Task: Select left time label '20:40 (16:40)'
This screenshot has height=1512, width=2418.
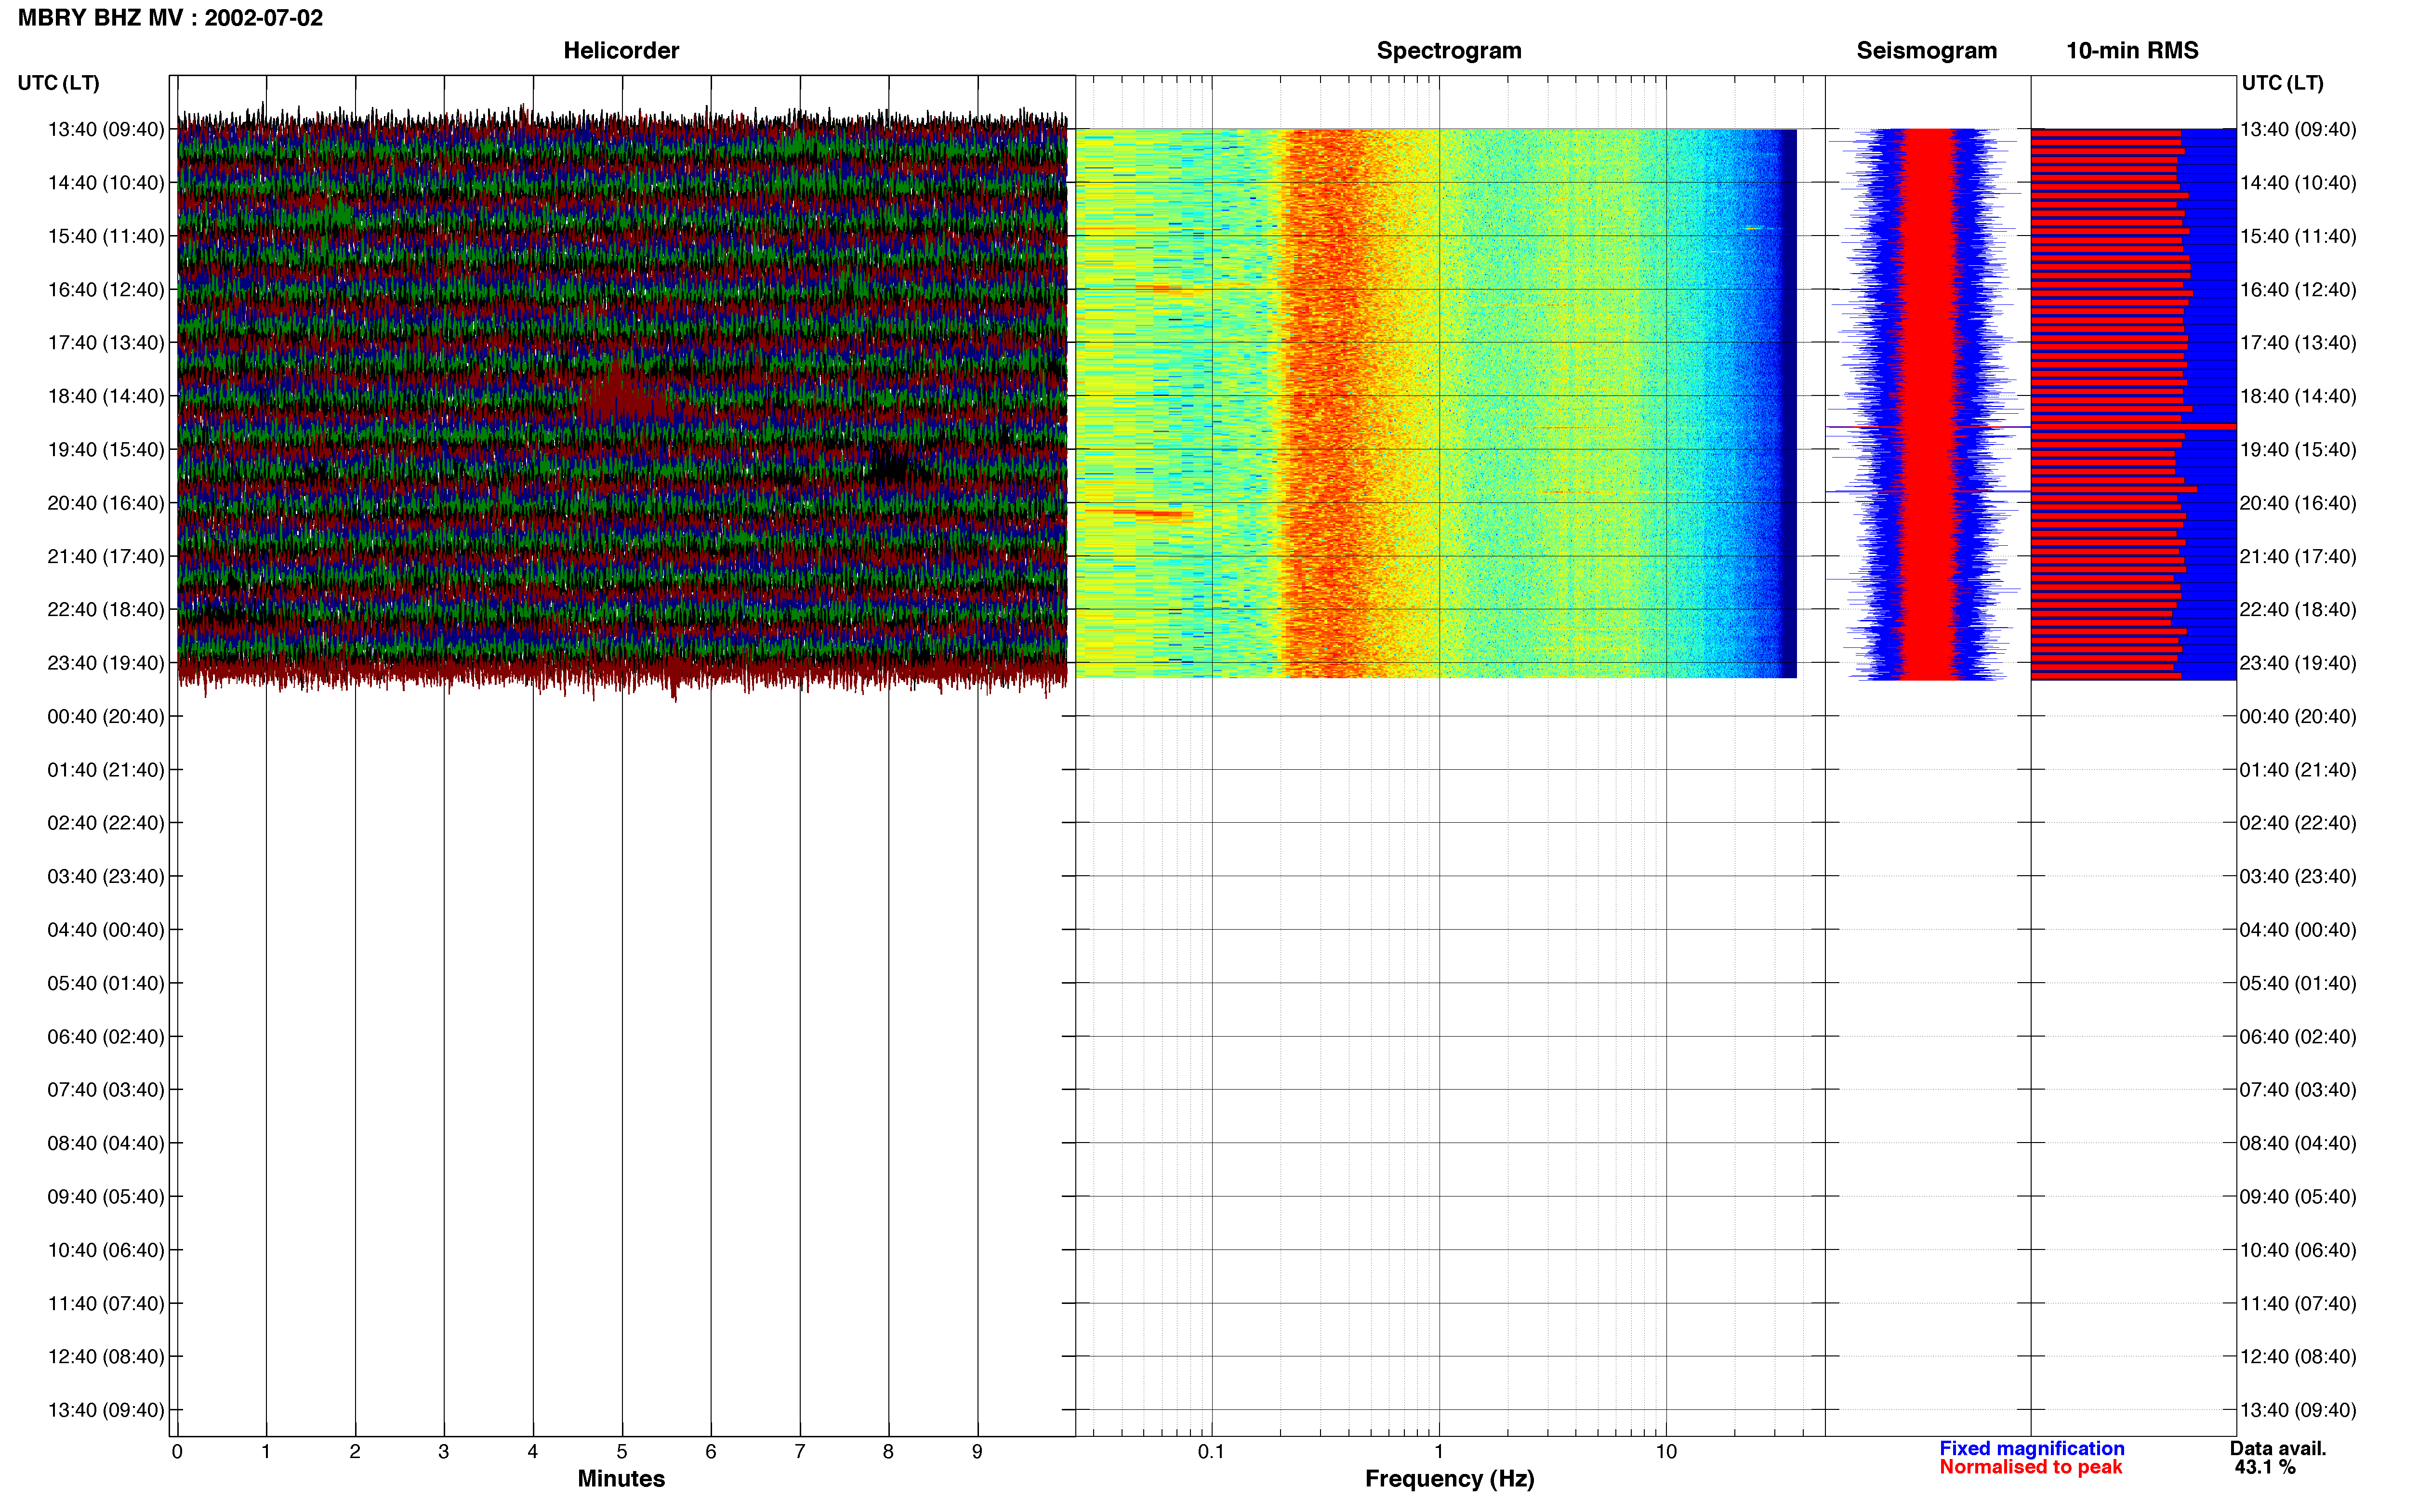Action: (x=106, y=503)
